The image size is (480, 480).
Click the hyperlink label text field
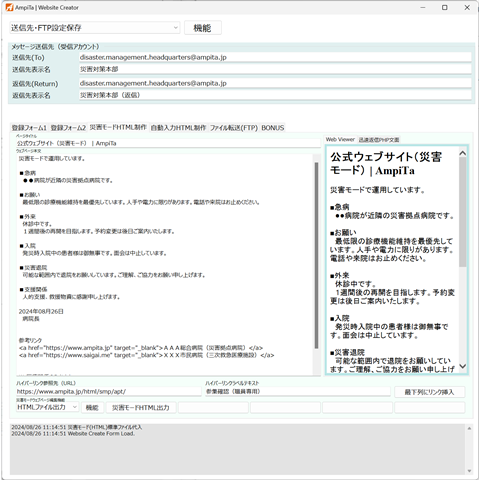click(x=298, y=392)
